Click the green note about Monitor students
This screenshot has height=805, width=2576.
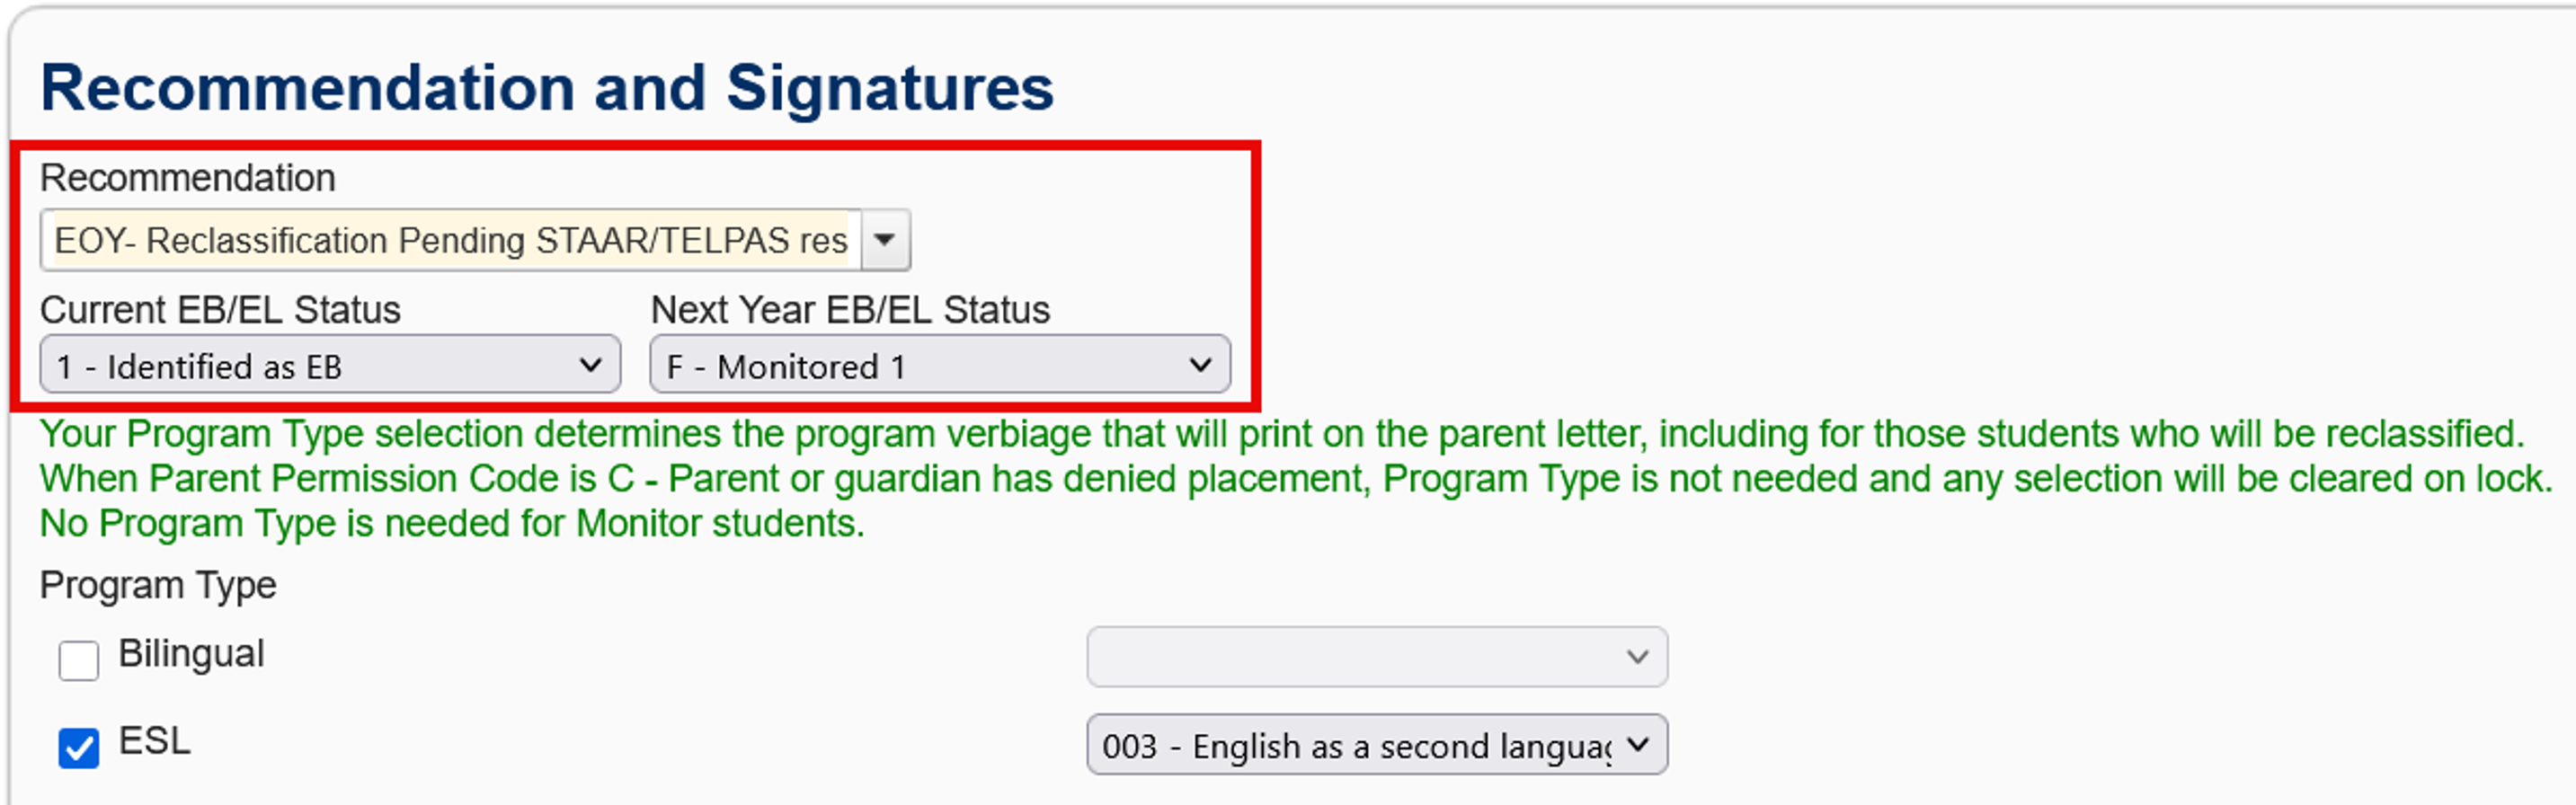[452, 523]
